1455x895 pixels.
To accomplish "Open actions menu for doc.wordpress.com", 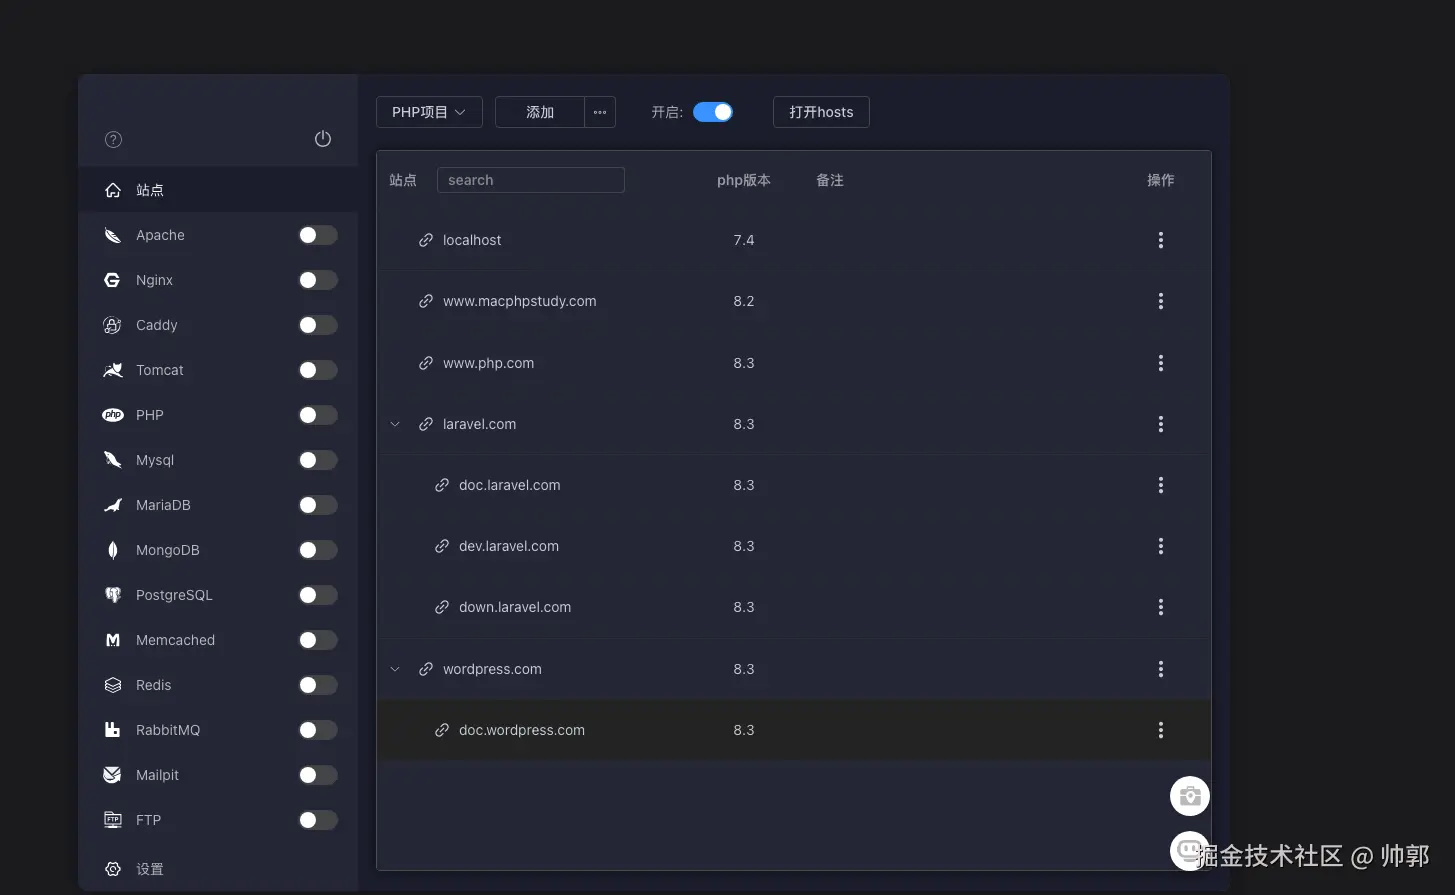I will (x=1161, y=730).
